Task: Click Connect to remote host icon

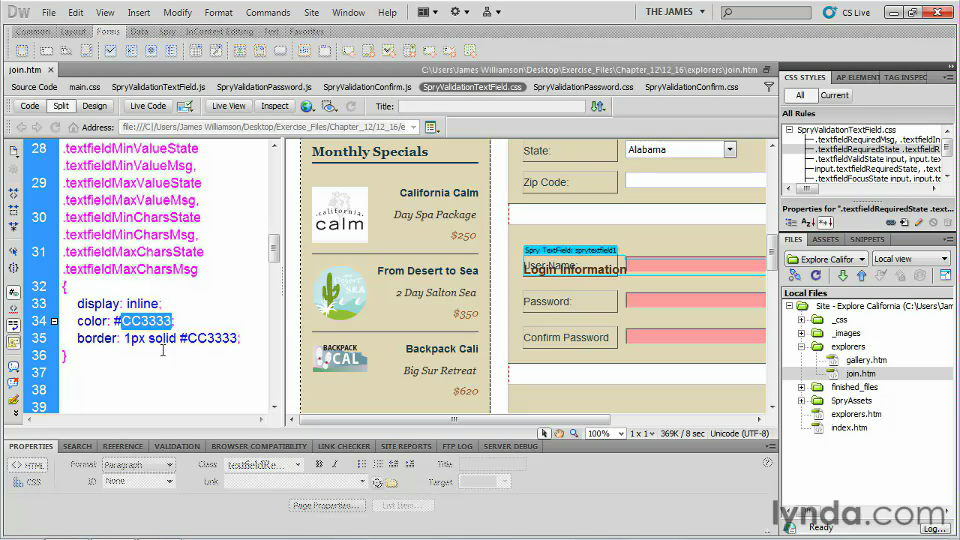Action: (x=795, y=276)
